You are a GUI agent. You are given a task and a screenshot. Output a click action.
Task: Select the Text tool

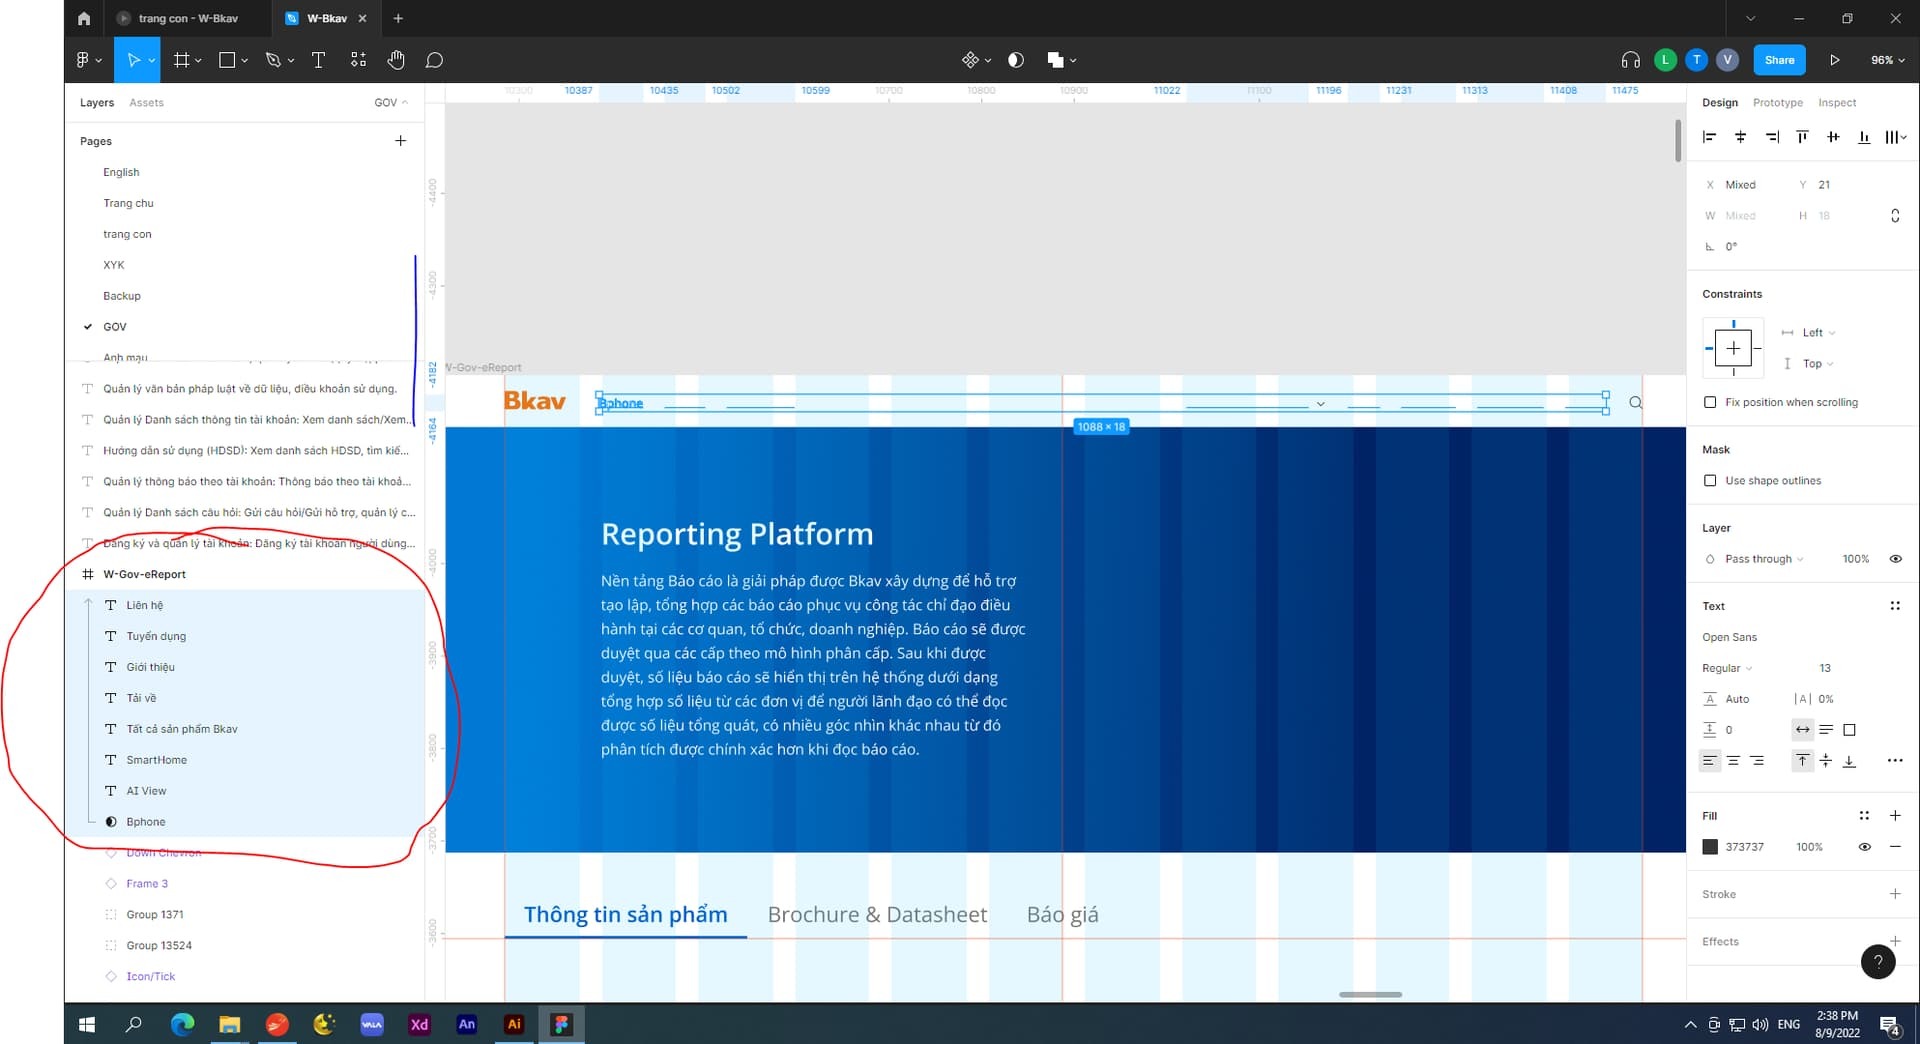click(318, 60)
